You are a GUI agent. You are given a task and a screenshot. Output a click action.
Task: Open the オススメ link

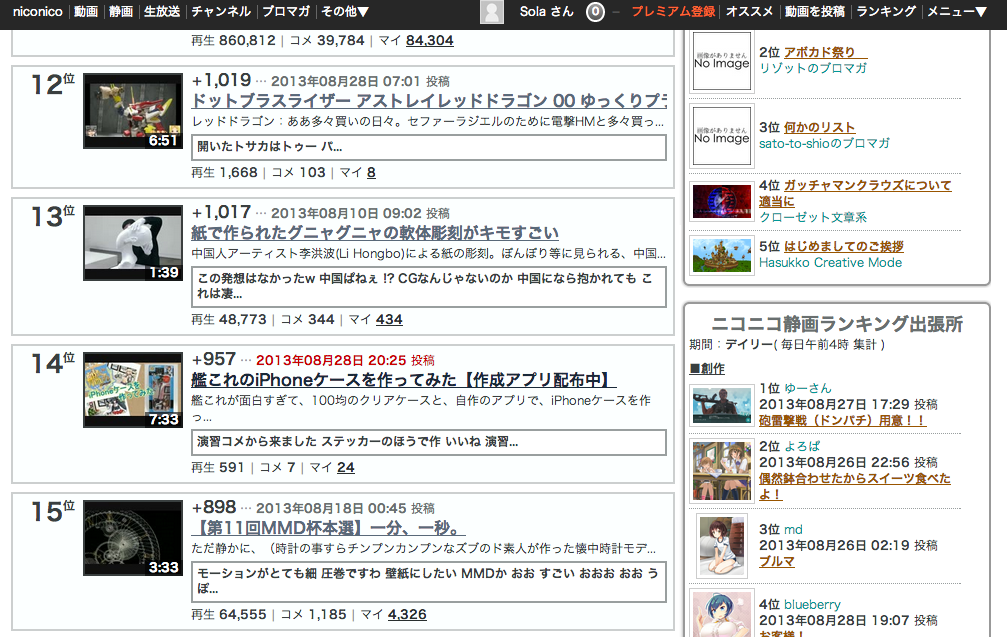pyautogui.click(x=749, y=12)
